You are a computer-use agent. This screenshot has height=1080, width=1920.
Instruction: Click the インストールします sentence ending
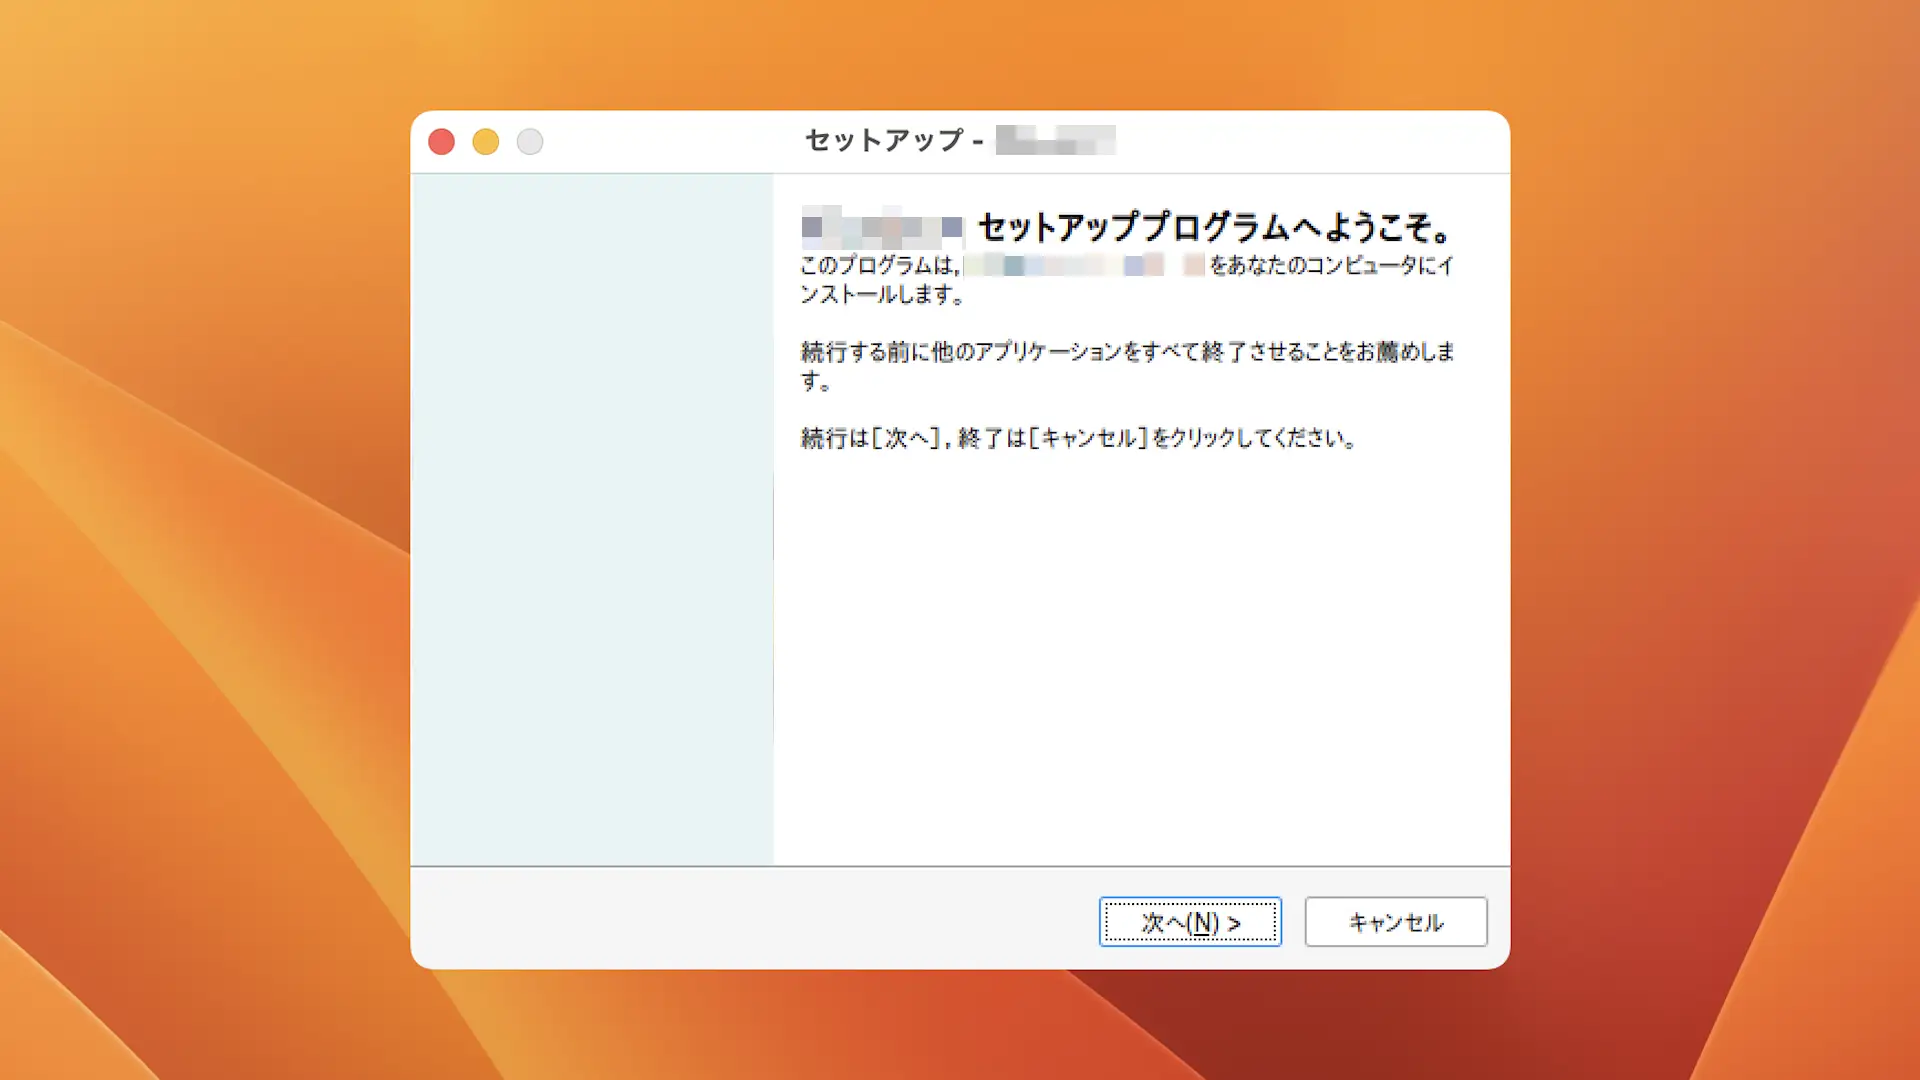pyautogui.click(x=880, y=295)
